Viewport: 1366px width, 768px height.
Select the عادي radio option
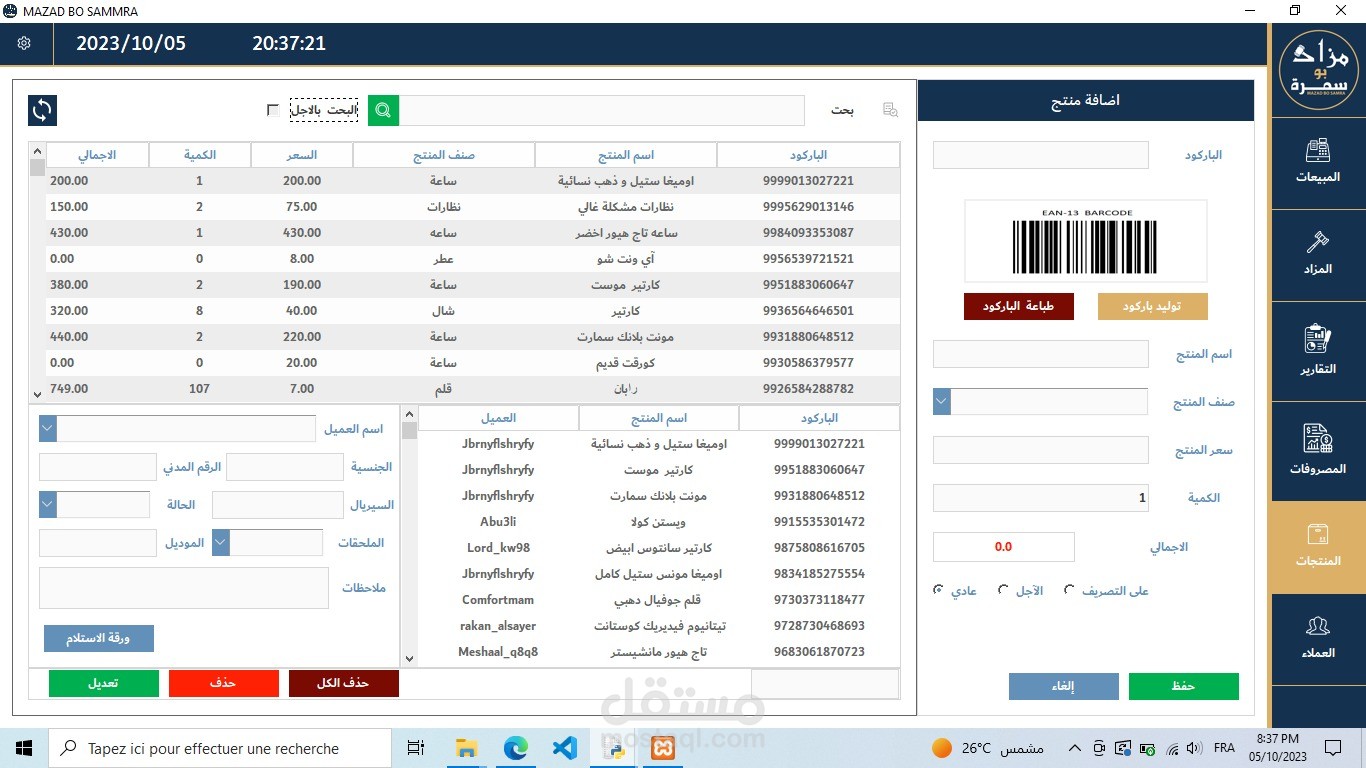[x=938, y=590]
